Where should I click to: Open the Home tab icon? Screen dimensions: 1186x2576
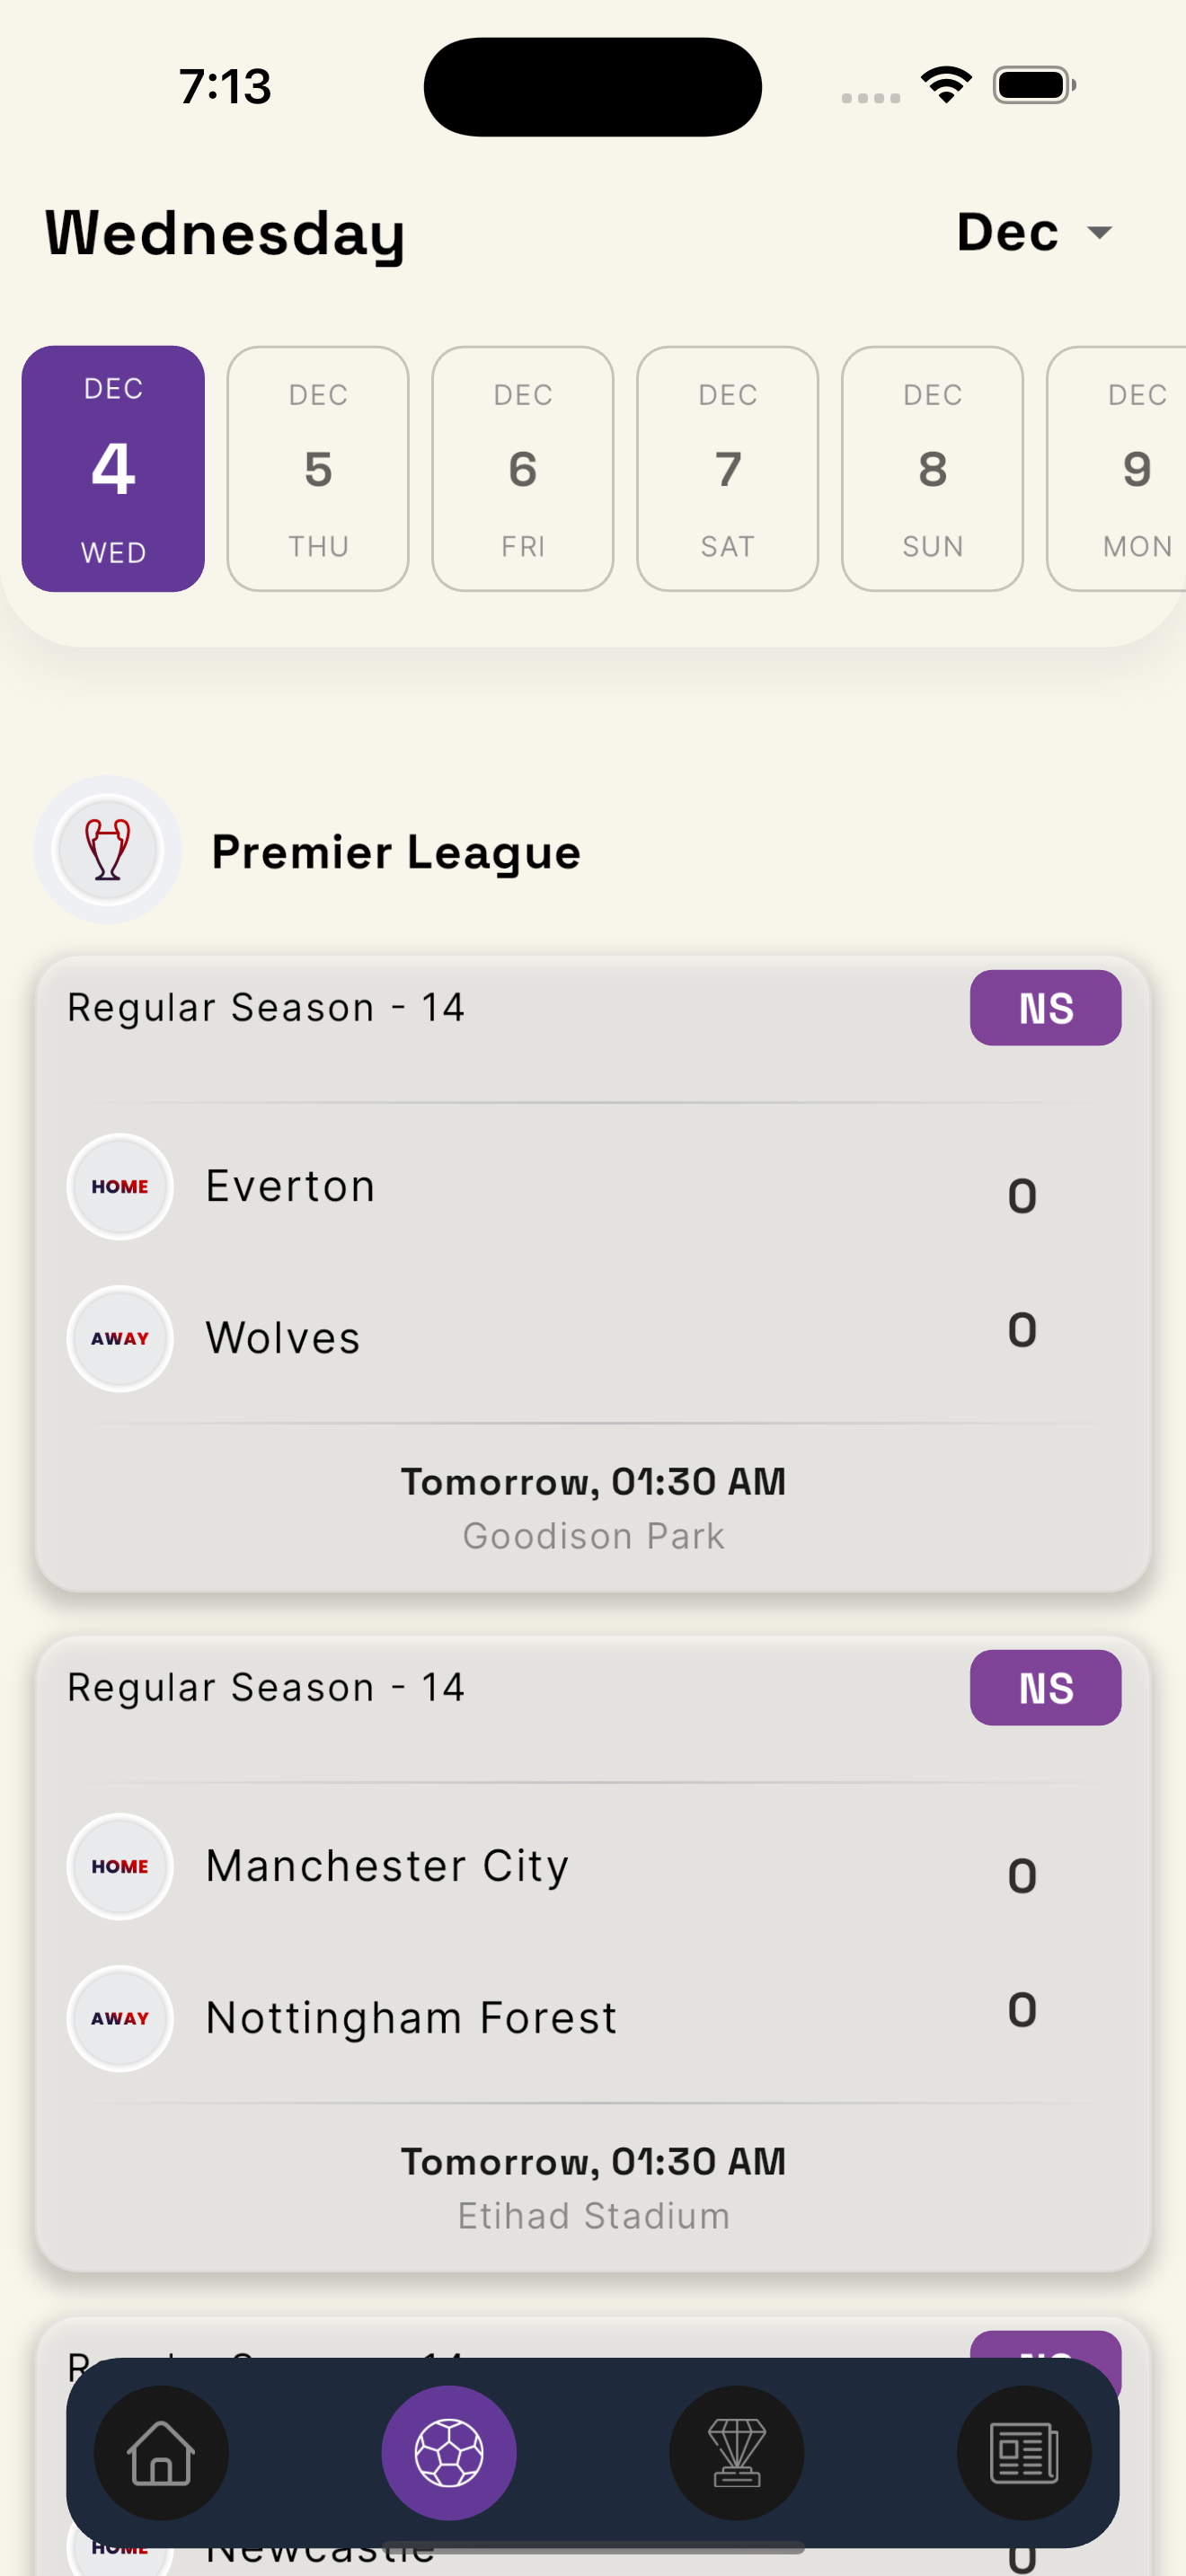161,2452
